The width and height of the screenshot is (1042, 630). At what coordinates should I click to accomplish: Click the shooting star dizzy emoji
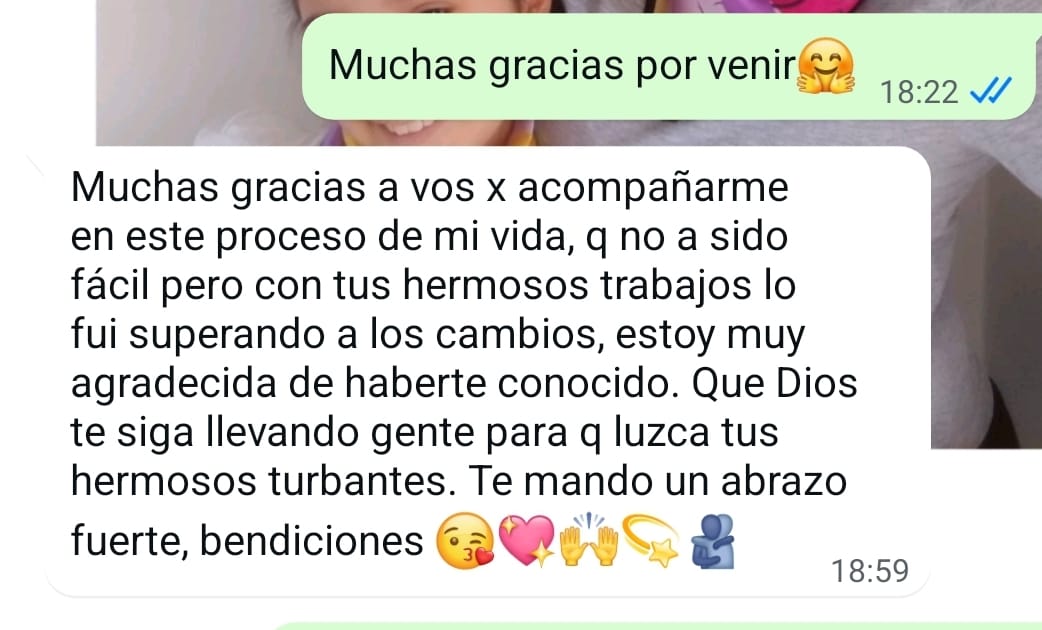[652, 540]
